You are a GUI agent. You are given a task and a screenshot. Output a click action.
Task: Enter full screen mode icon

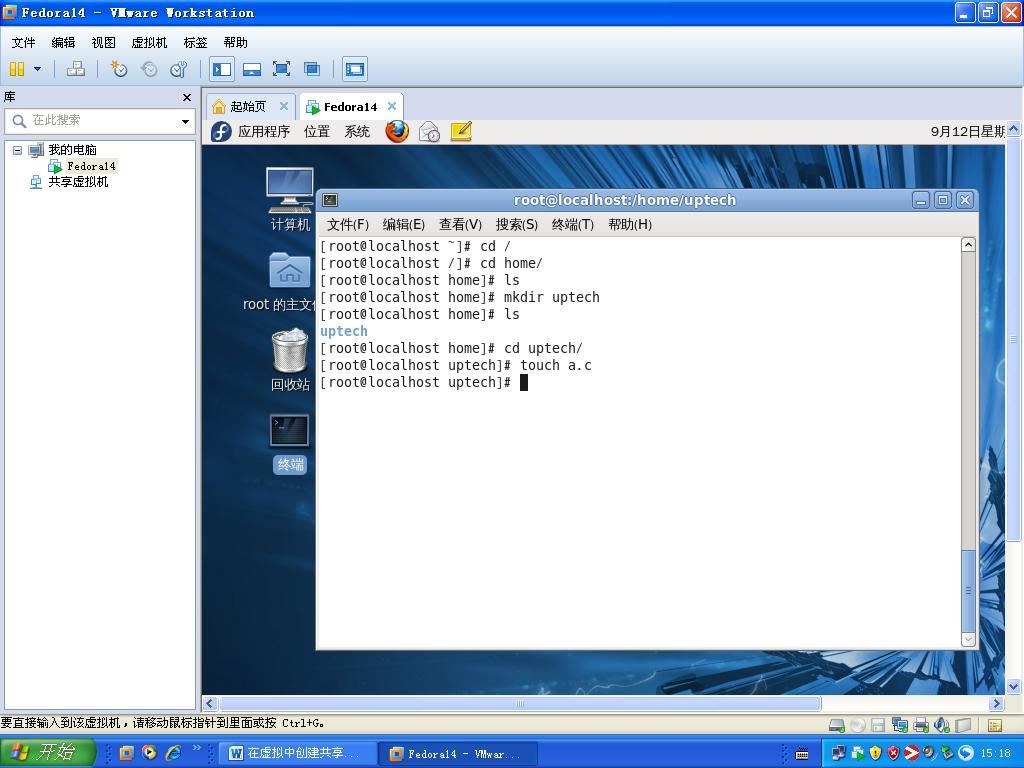click(281, 69)
